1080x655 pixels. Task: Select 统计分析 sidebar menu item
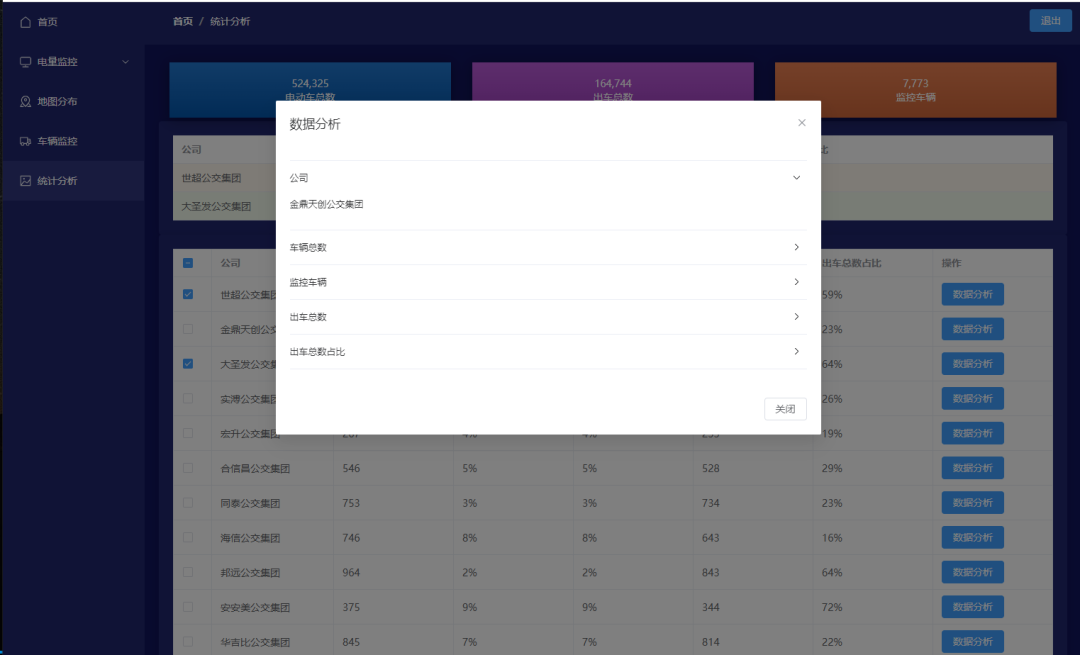72,180
